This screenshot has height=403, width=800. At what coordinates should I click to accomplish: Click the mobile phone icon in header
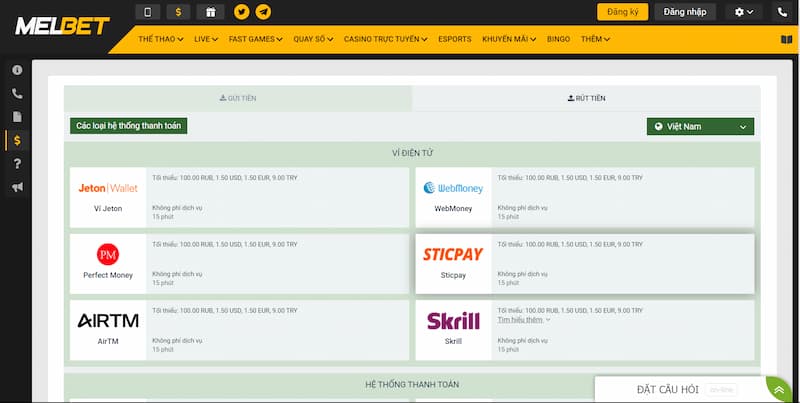pyautogui.click(x=147, y=13)
